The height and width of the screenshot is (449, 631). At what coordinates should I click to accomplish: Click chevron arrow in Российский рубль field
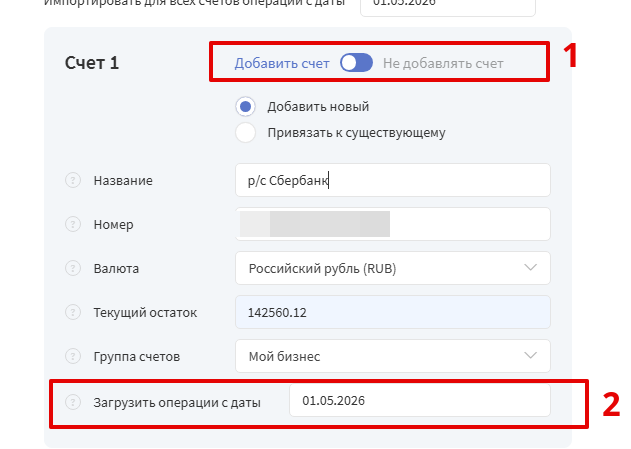tap(530, 268)
